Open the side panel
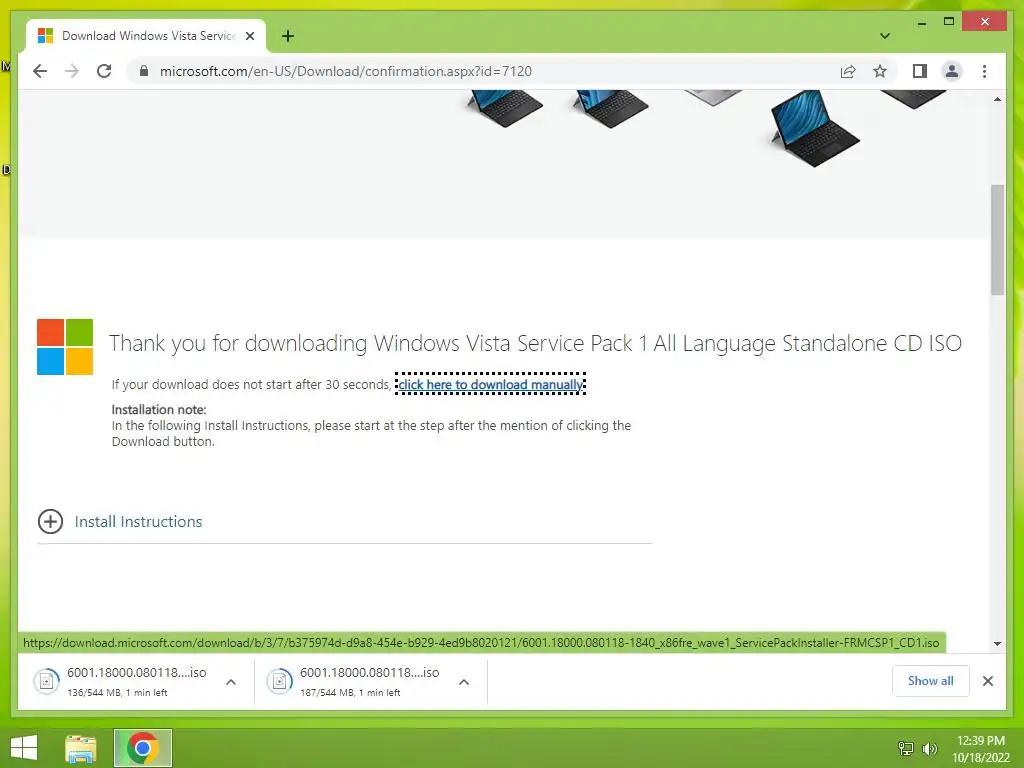This screenshot has height=768, width=1024. click(x=920, y=71)
